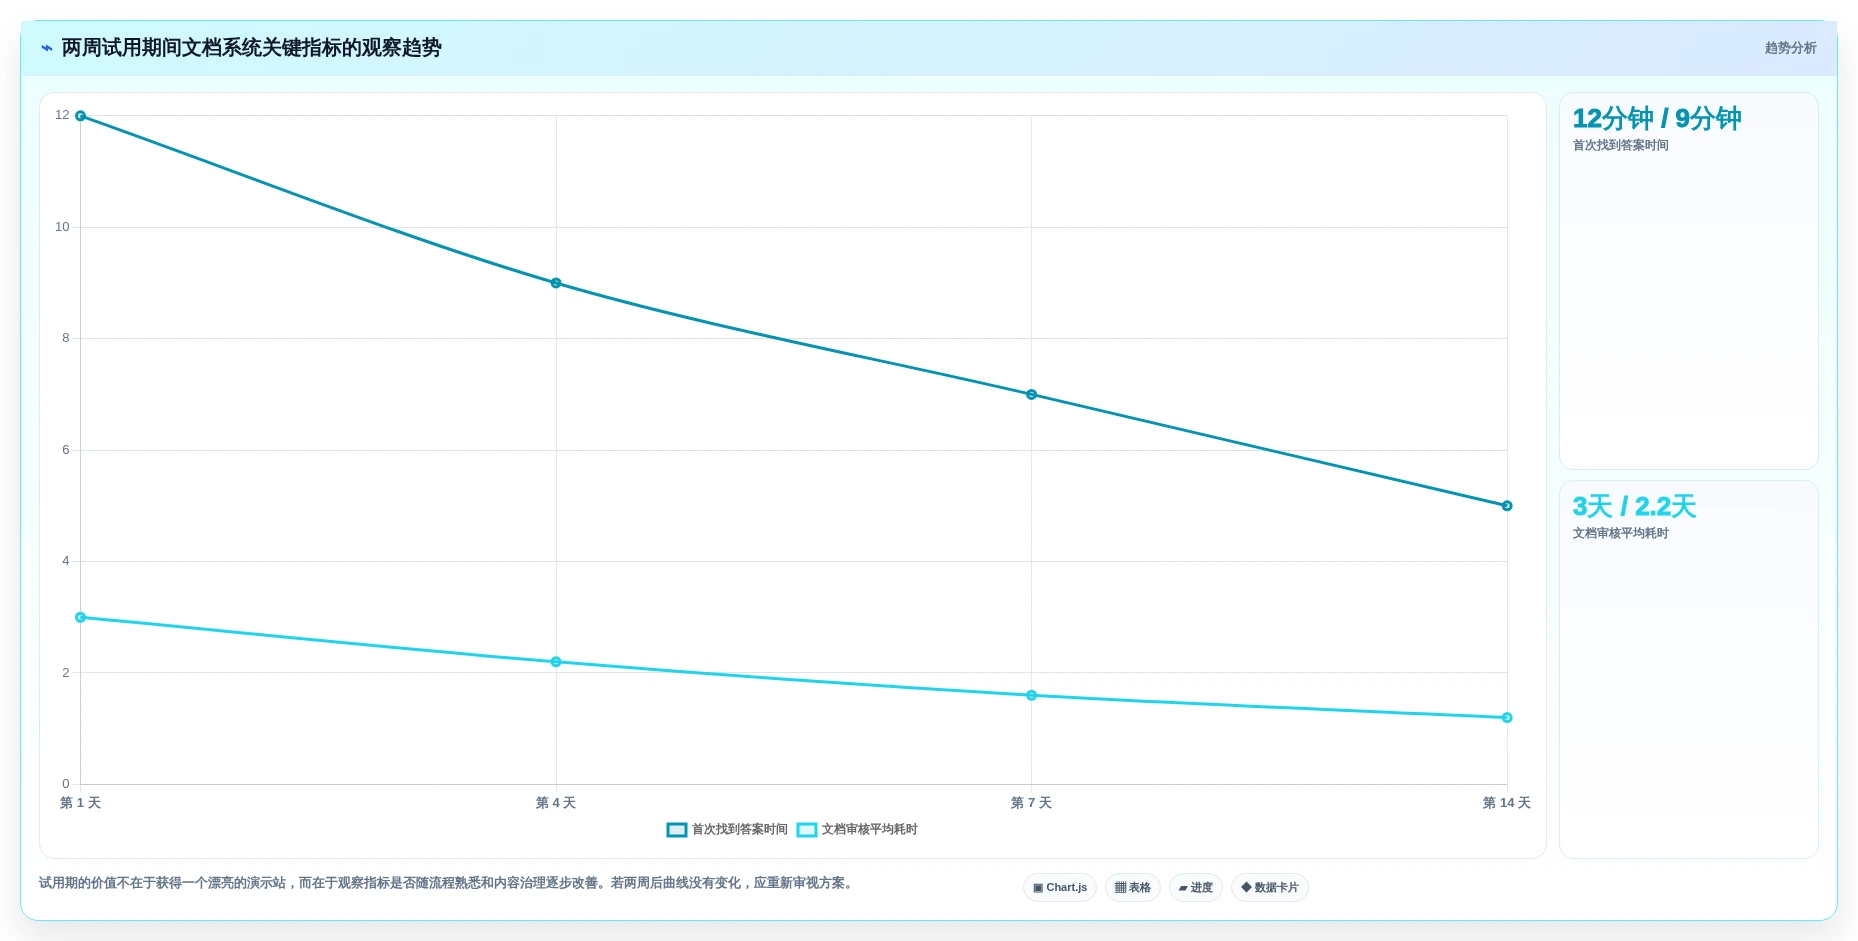Click the 趋势分析 label in the header
1858x941 pixels.
[1790, 48]
